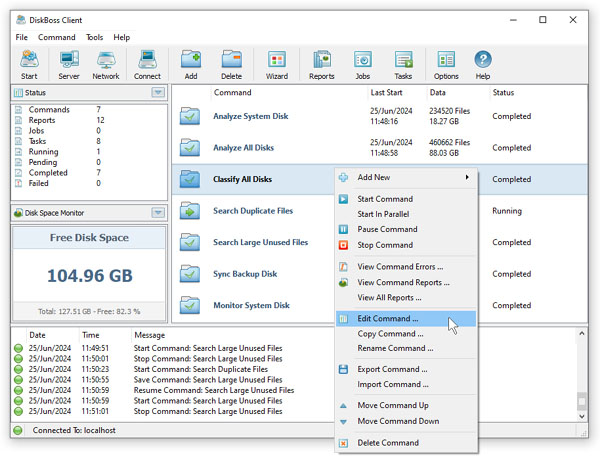Click the Sync Backup Disk folder icon

[190, 274]
